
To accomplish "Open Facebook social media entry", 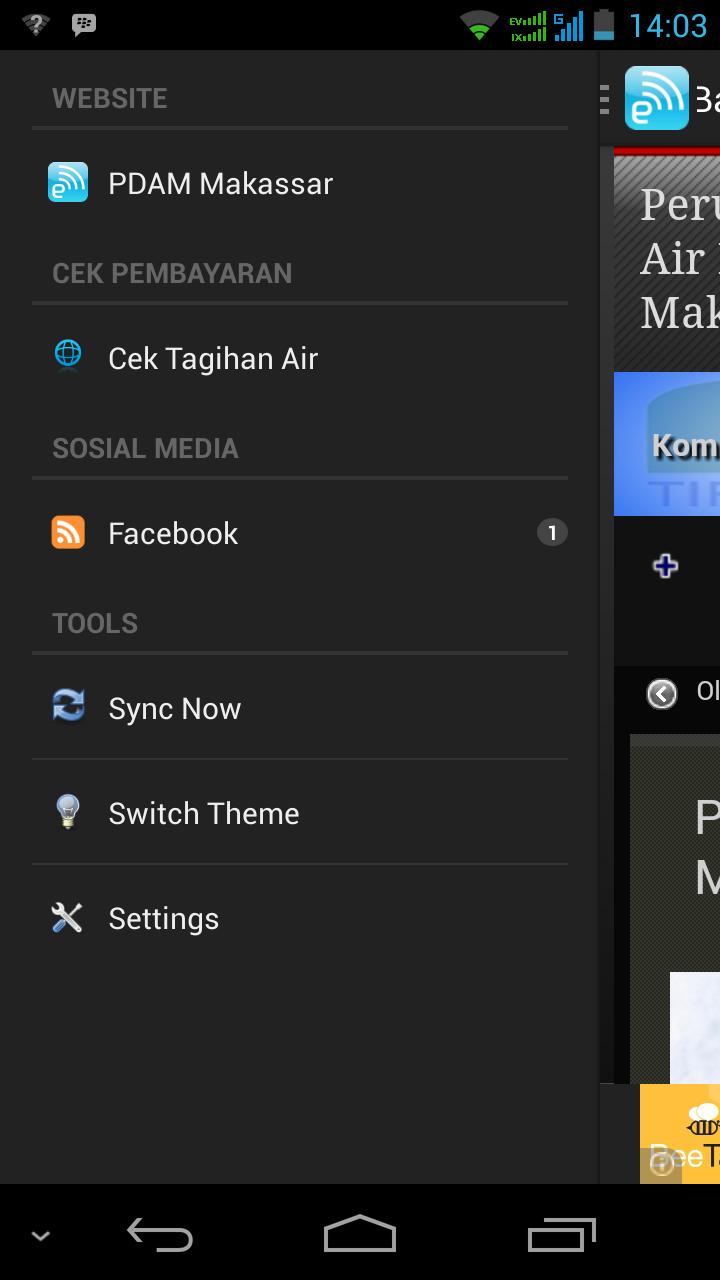I will (173, 534).
